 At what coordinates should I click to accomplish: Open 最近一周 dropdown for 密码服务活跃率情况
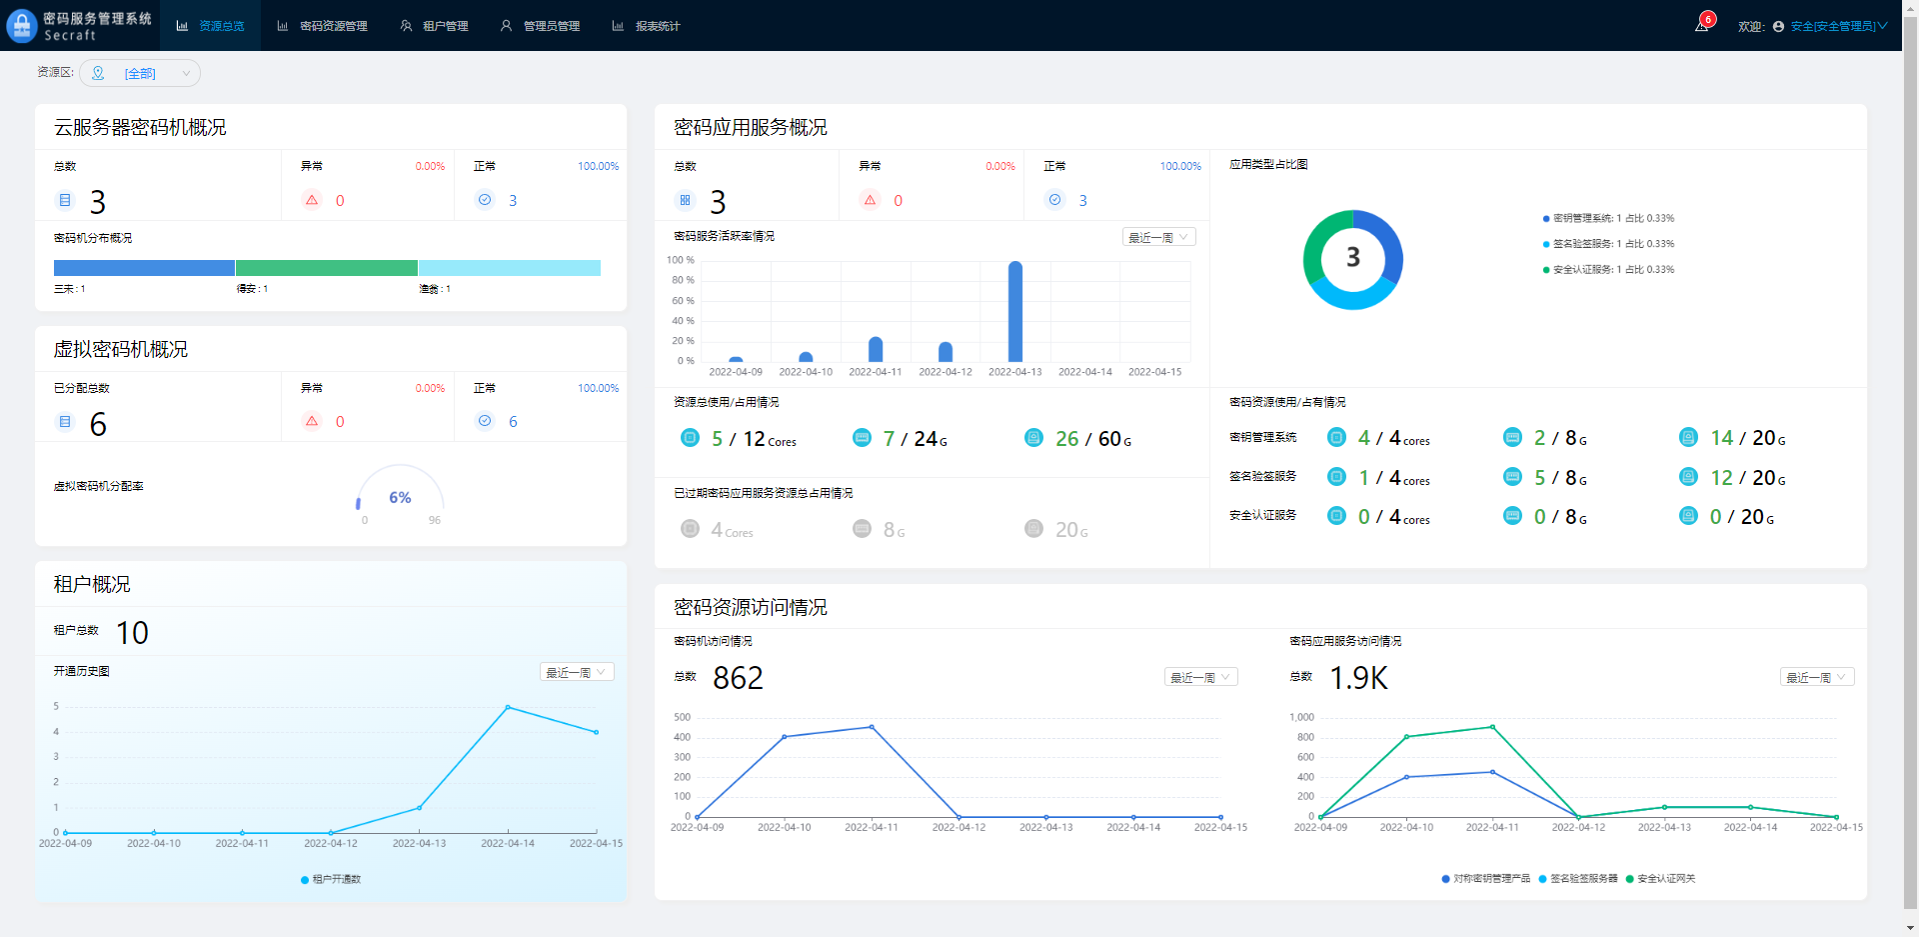[1159, 237]
